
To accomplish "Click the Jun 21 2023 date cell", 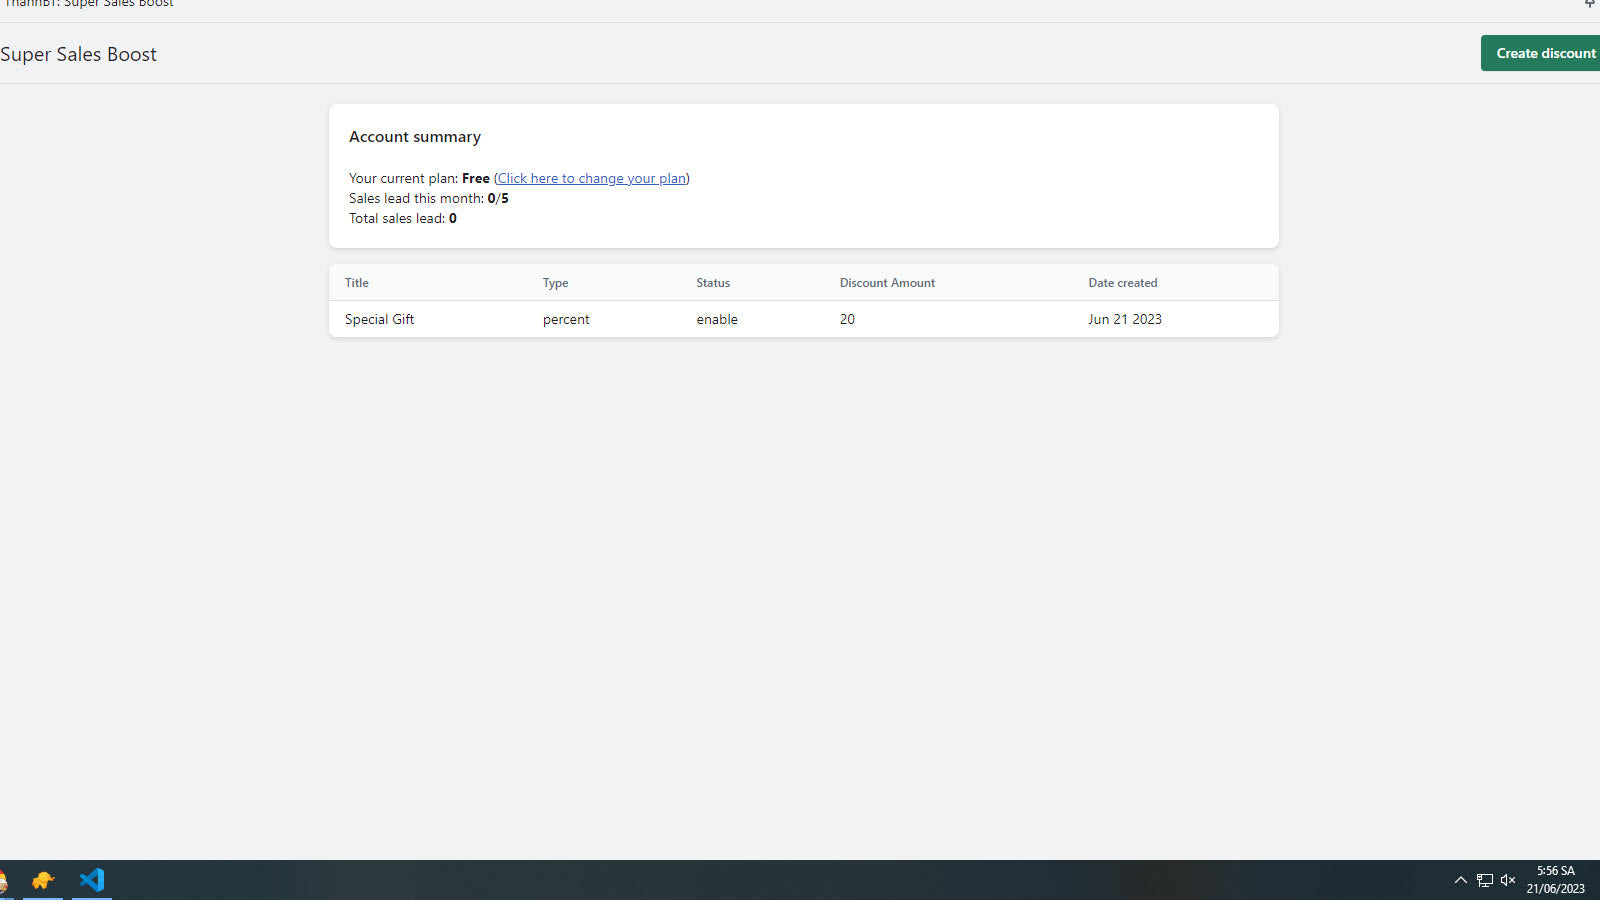I will click(x=1125, y=319).
